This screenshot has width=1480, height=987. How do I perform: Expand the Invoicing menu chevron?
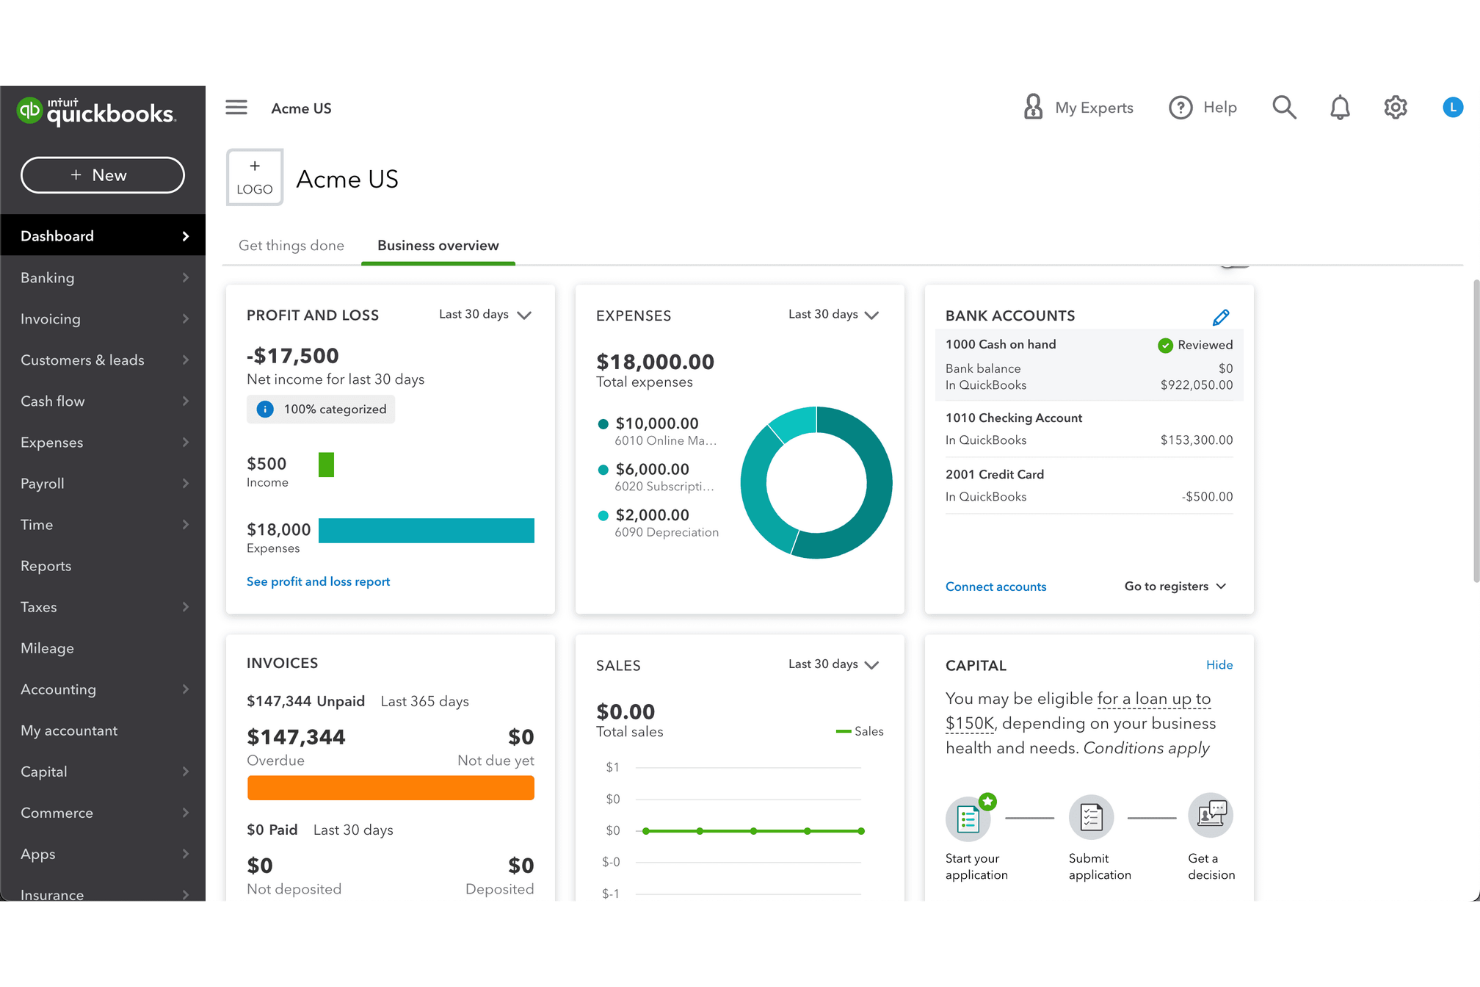pos(185,319)
